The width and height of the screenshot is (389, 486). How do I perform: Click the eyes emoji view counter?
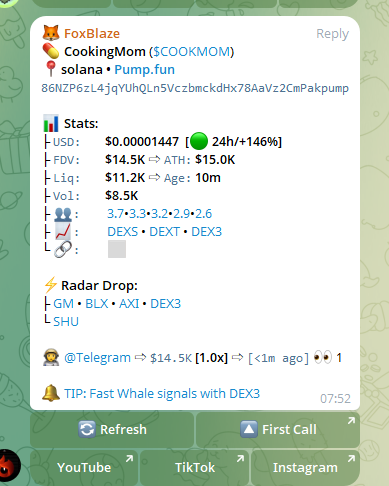tap(323, 357)
